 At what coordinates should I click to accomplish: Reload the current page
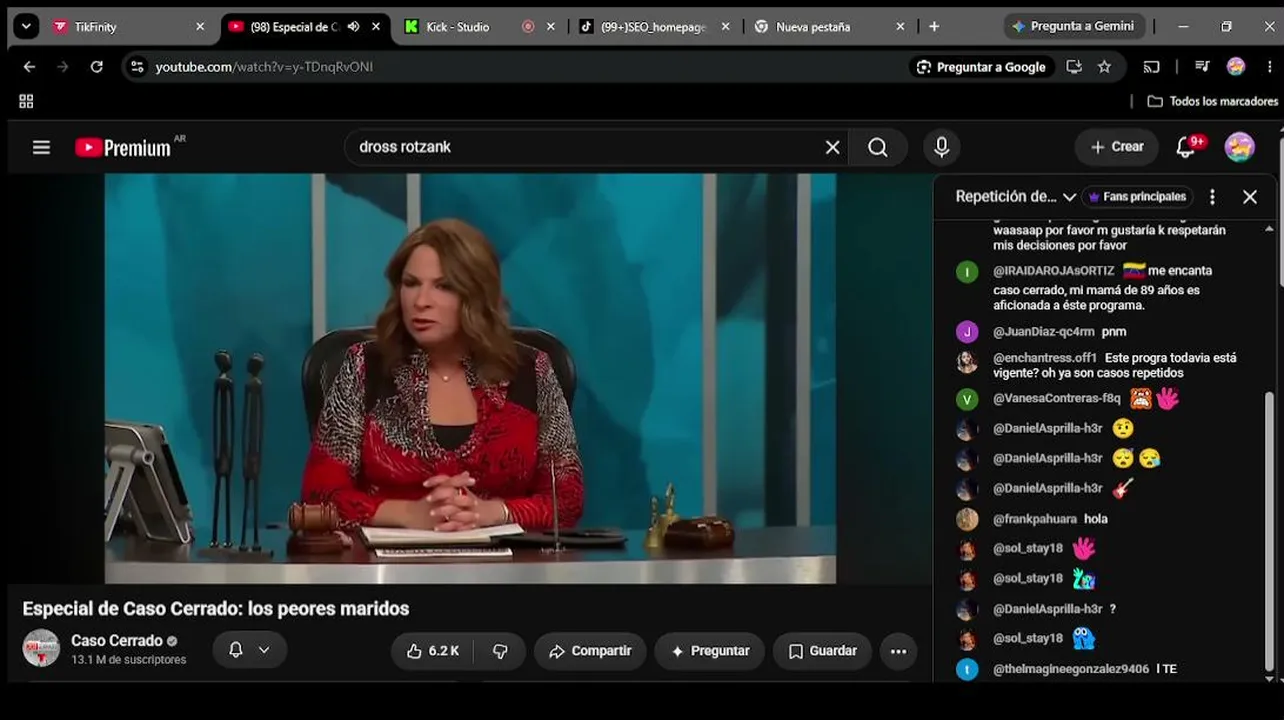tap(96, 67)
